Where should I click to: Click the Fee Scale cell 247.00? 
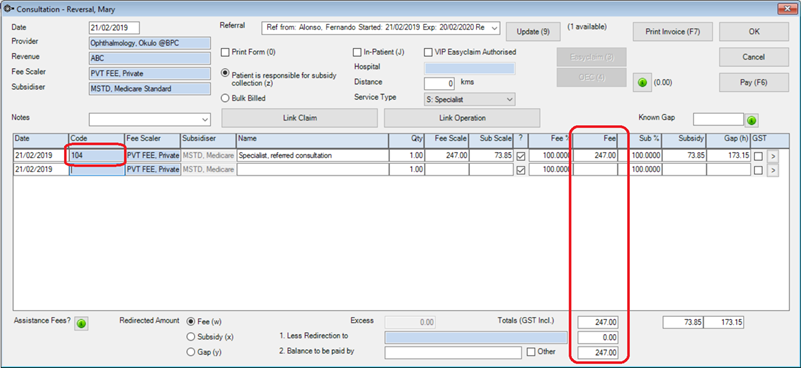447,155
